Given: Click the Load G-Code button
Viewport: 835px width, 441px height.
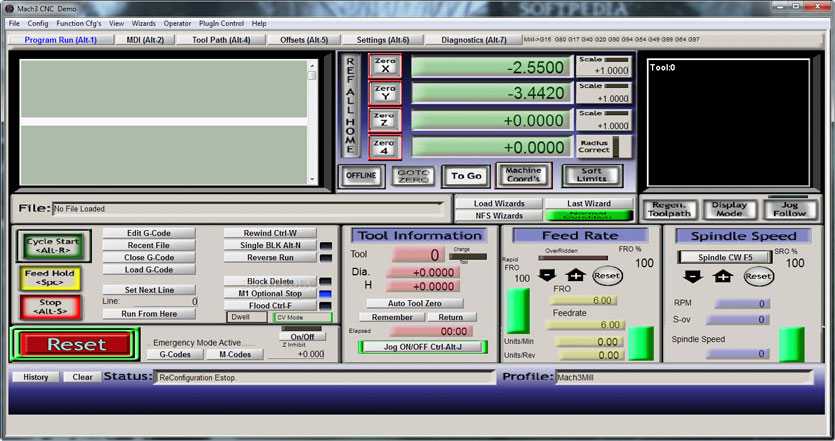Looking at the screenshot, I should (x=148, y=269).
